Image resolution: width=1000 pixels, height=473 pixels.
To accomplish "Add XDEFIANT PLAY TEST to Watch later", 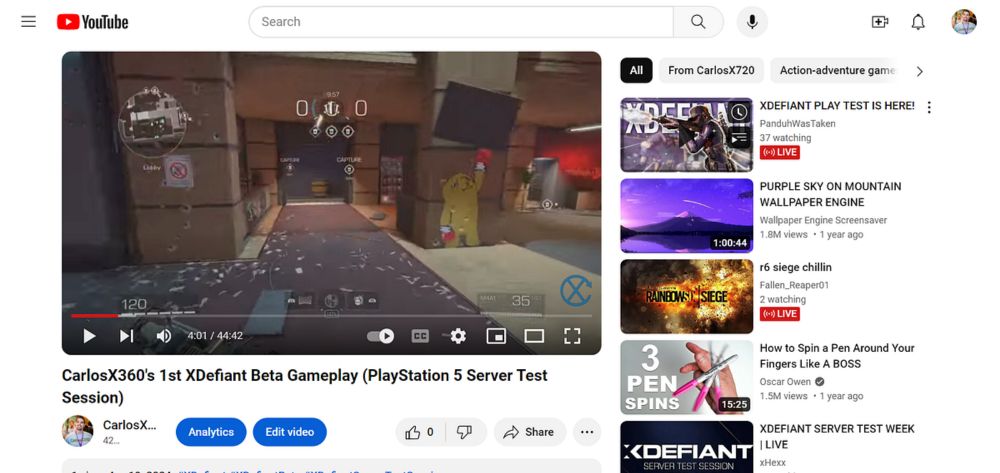I will coord(739,112).
